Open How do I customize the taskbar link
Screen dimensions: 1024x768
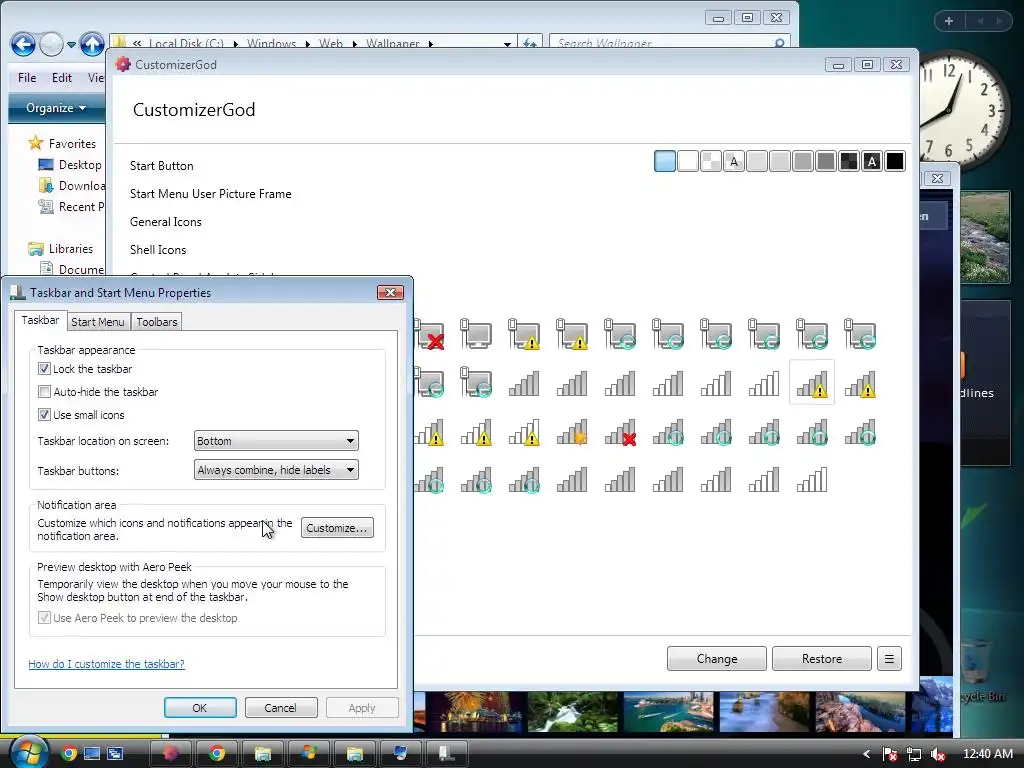click(106, 664)
